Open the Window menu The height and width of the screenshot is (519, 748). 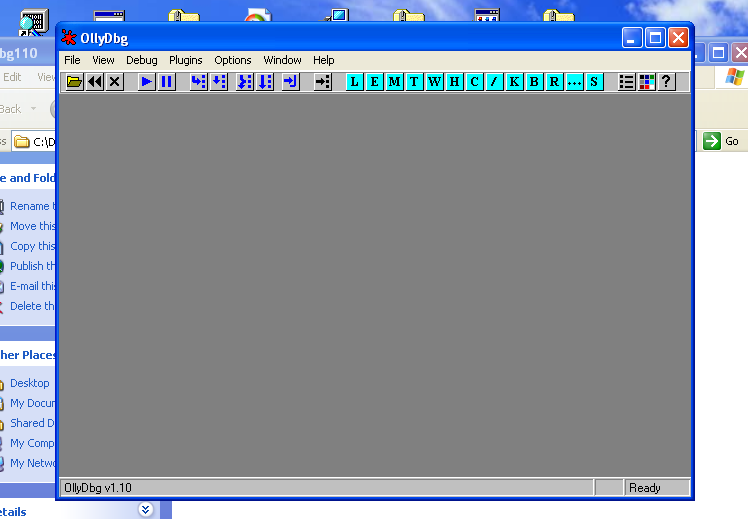point(282,60)
